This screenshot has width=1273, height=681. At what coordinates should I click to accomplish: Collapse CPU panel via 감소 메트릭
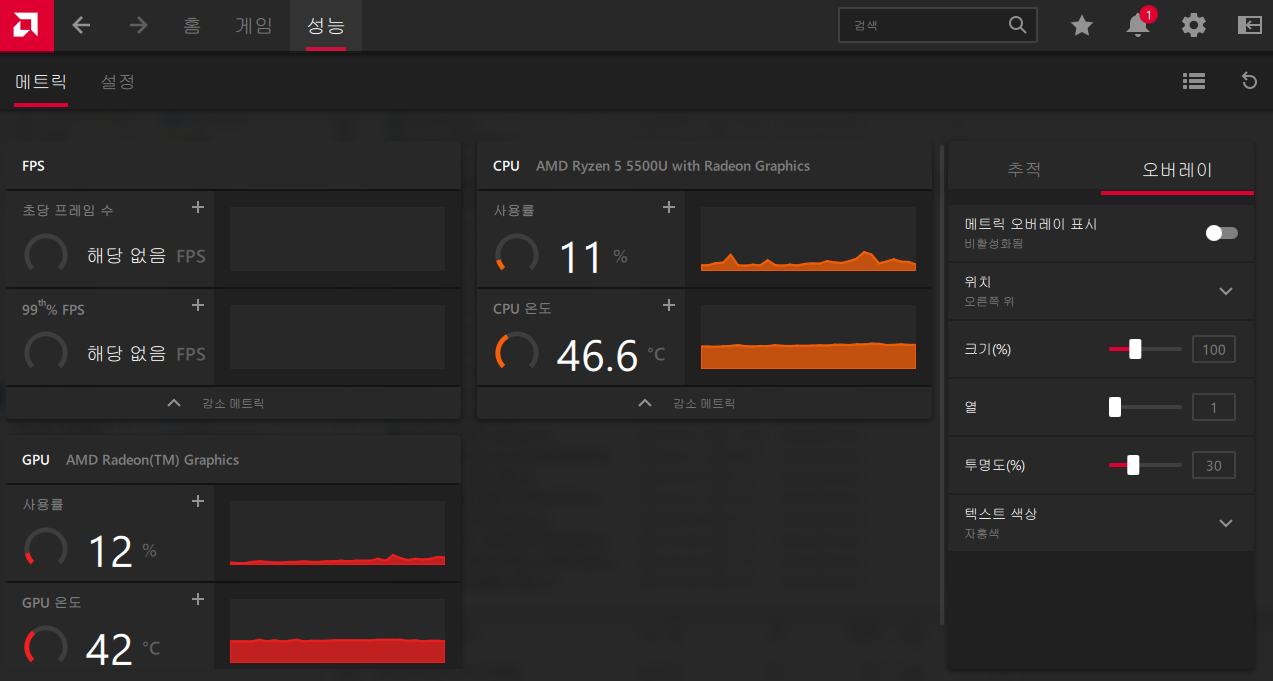[x=704, y=403]
